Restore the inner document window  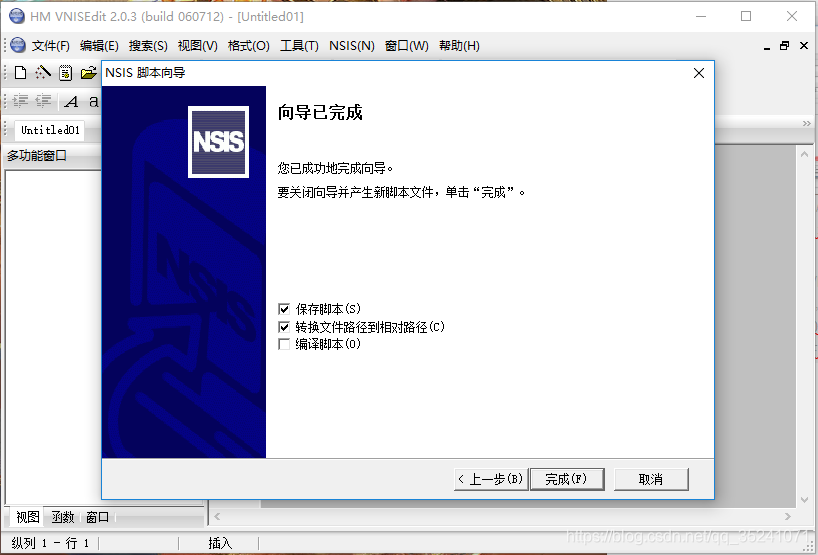(784, 46)
